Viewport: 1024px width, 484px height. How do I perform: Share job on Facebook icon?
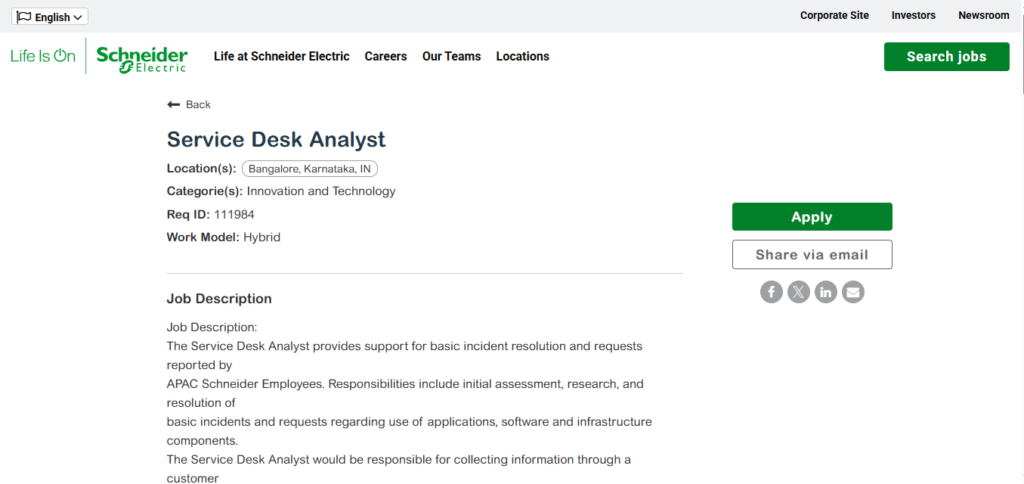tap(771, 291)
